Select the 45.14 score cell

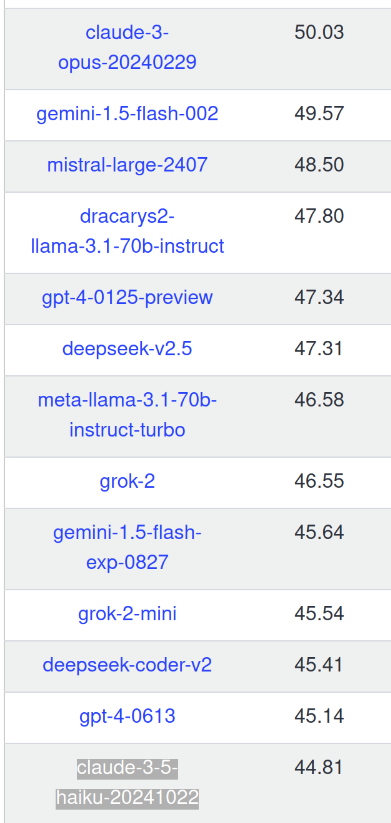pos(319,716)
